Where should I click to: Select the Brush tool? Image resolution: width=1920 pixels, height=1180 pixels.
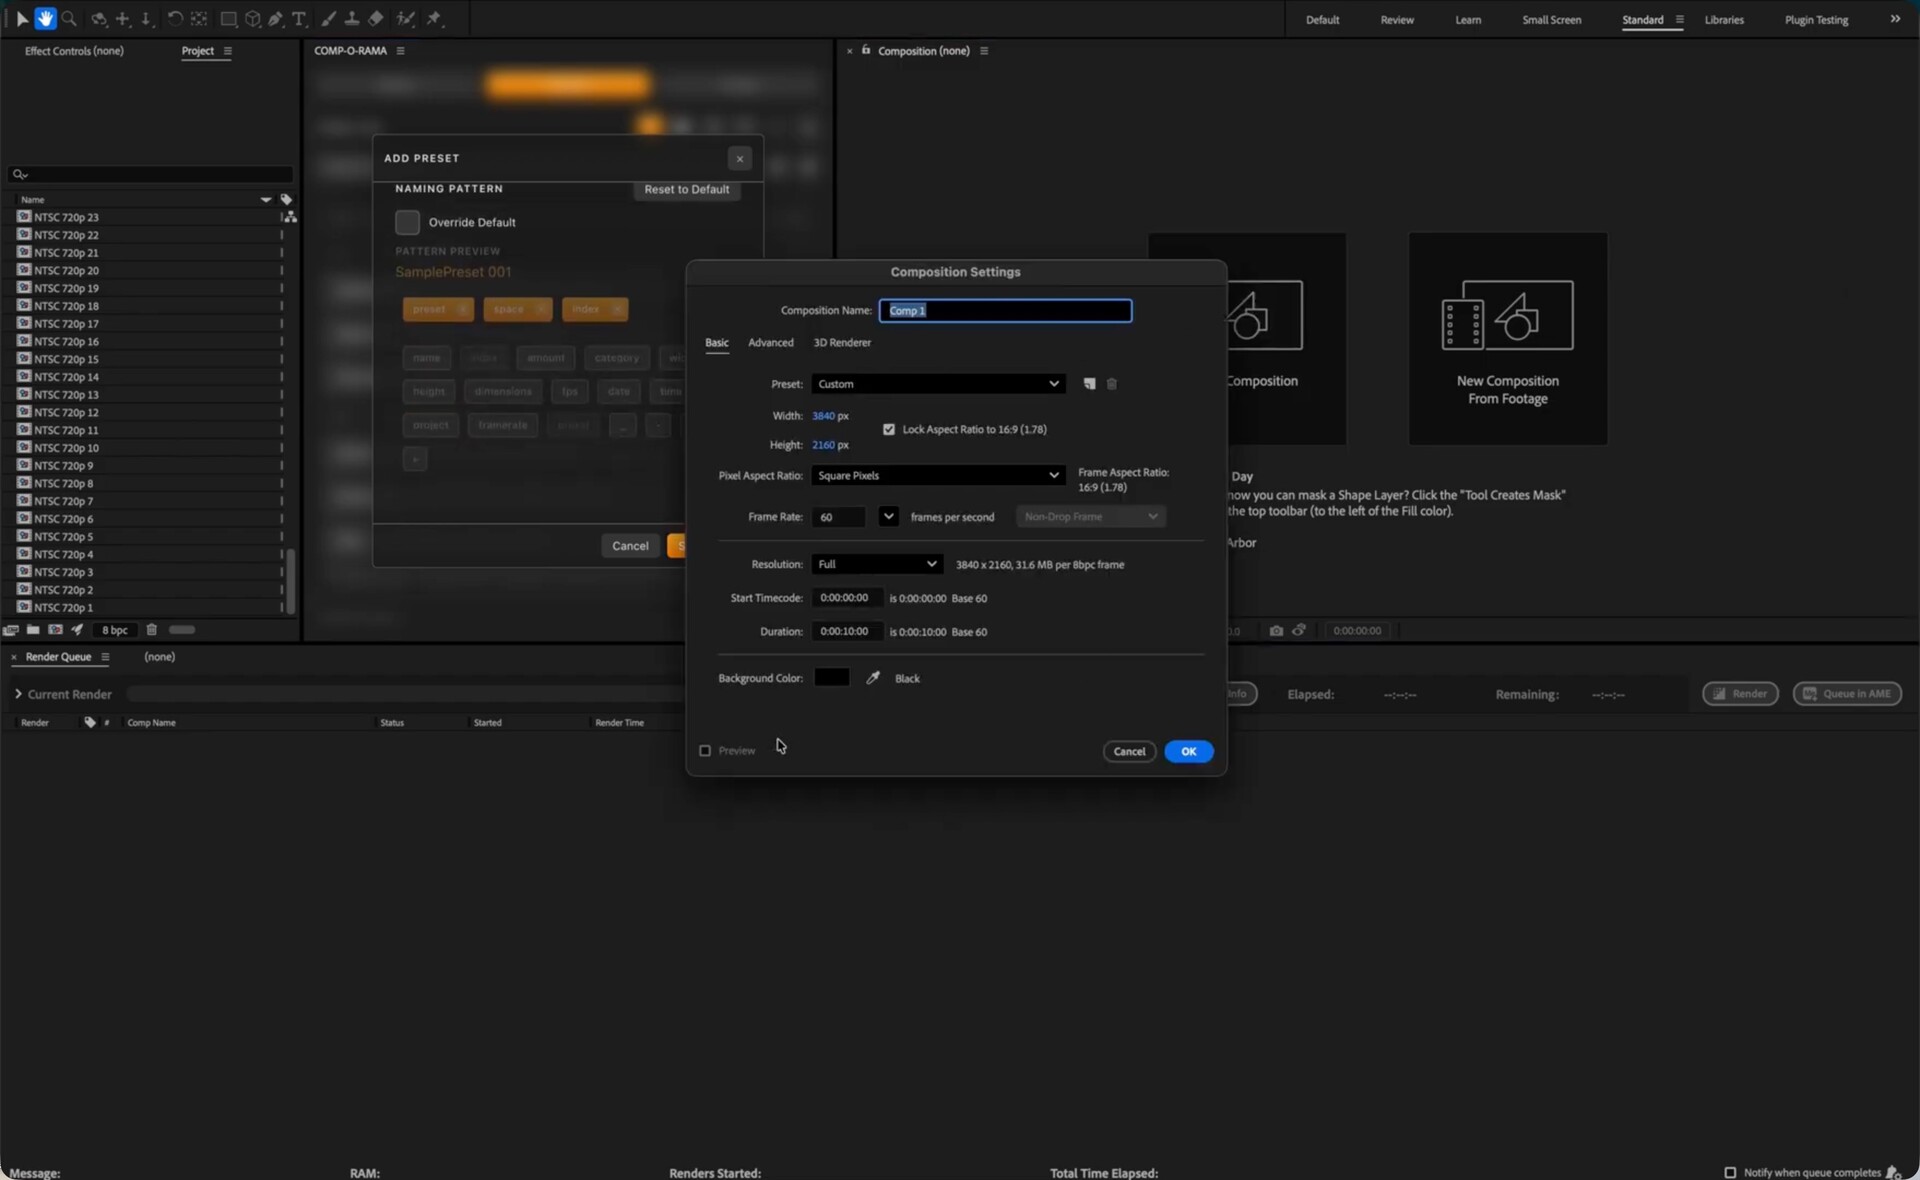[328, 19]
